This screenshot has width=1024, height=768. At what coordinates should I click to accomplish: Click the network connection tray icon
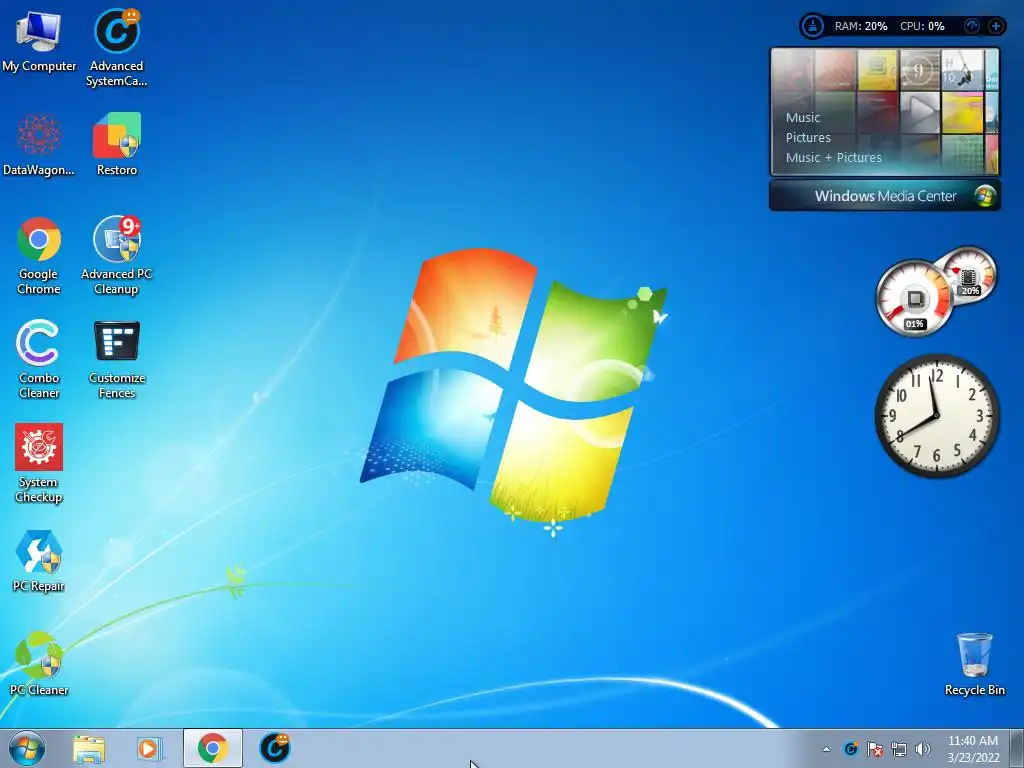tap(899, 749)
